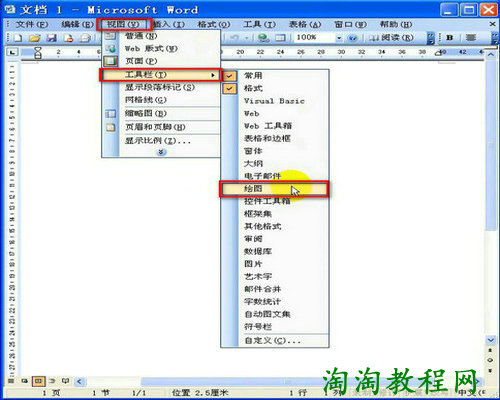Select 普通(N) view in menu
Screen dimensions: 500x400
pos(161,36)
